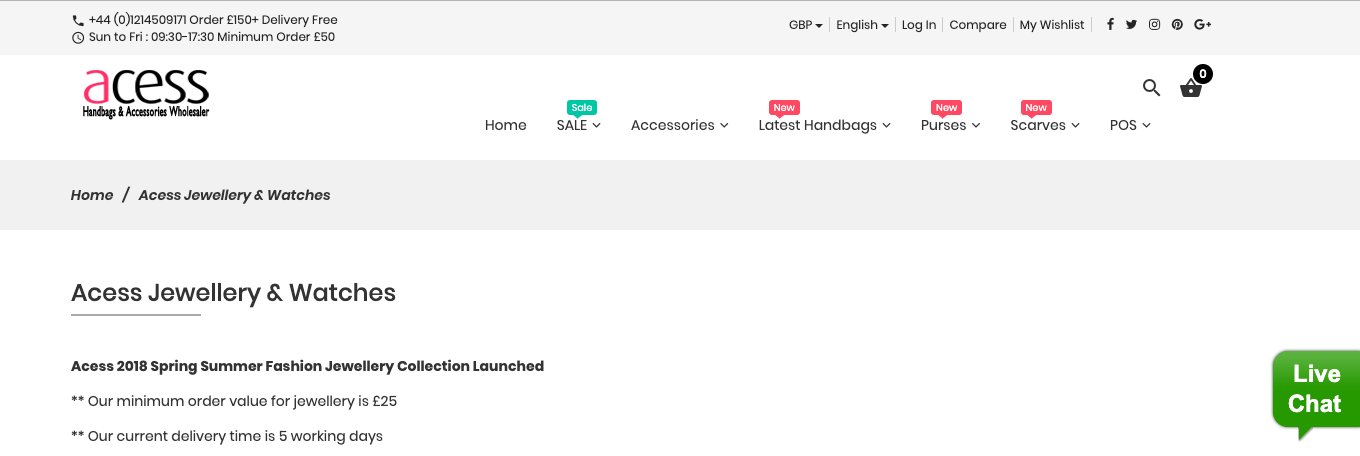Expand the Accessories menu
The image size is (1360, 456).
pos(679,125)
